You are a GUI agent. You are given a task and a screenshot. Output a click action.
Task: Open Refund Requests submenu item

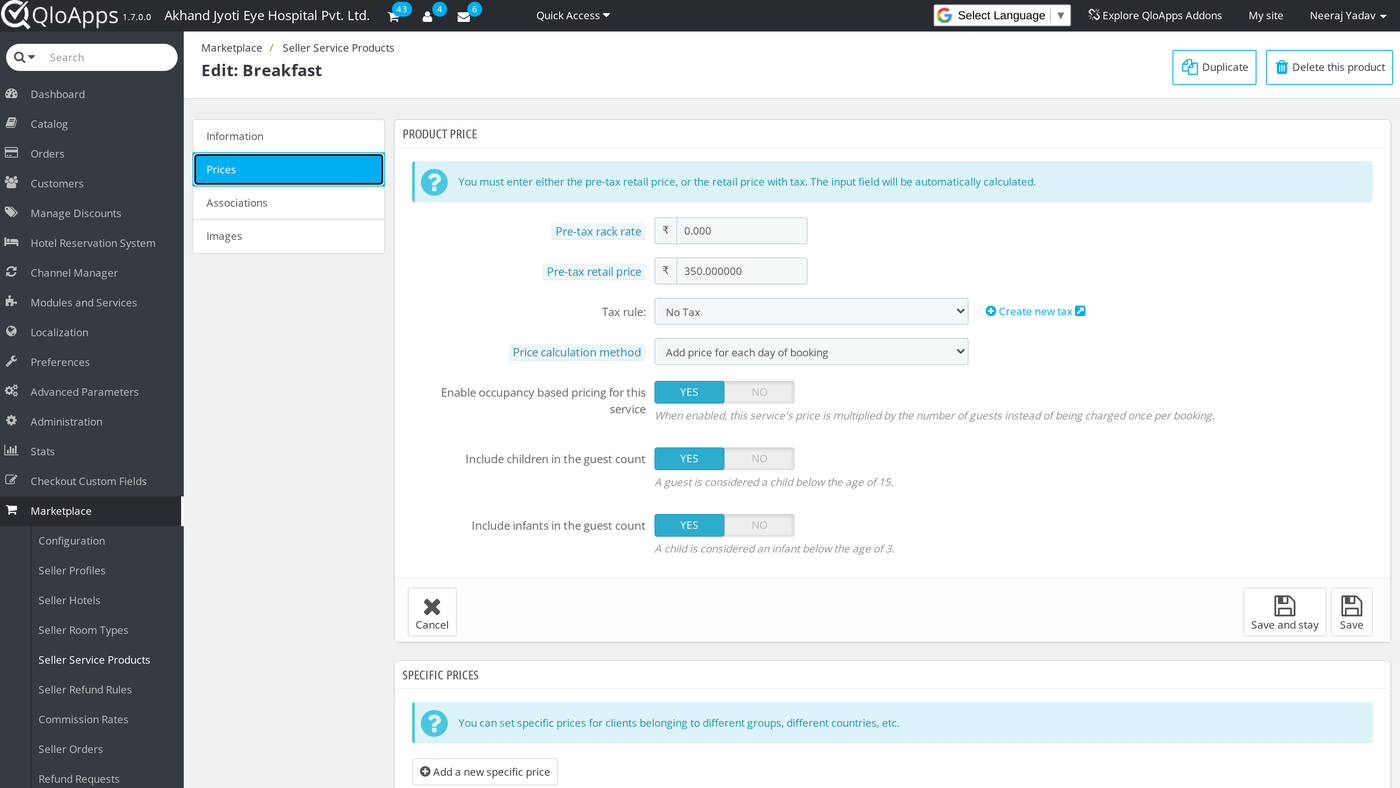(x=78, y=778)
